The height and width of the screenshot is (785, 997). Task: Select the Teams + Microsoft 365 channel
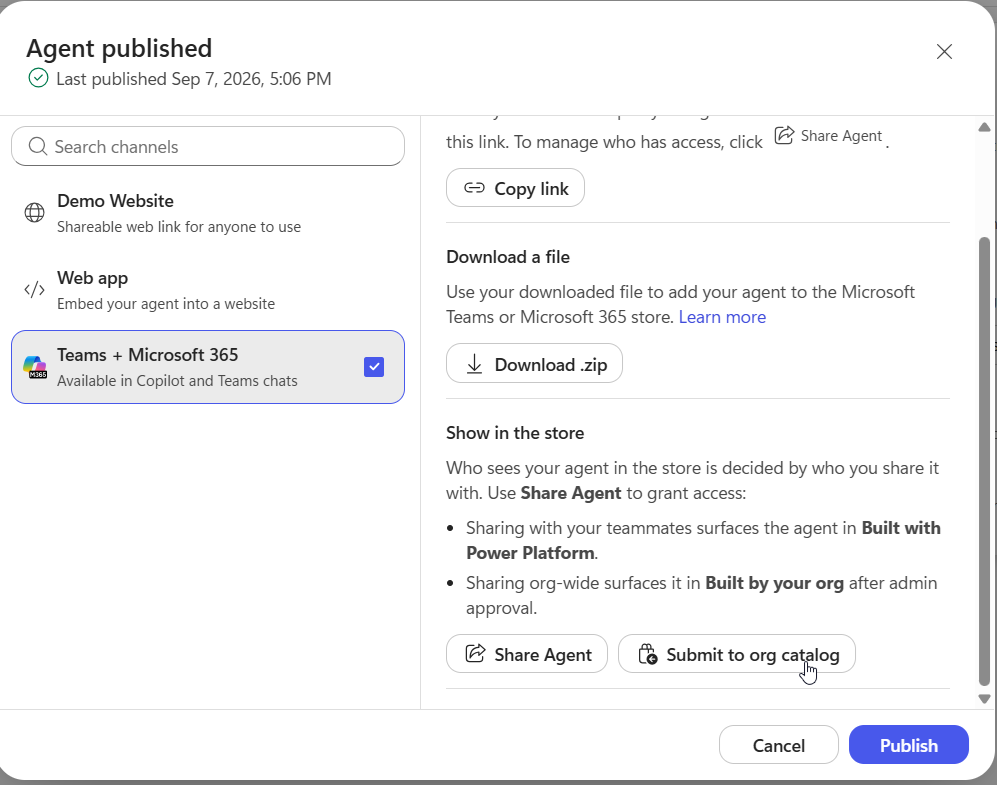point(208,367)
